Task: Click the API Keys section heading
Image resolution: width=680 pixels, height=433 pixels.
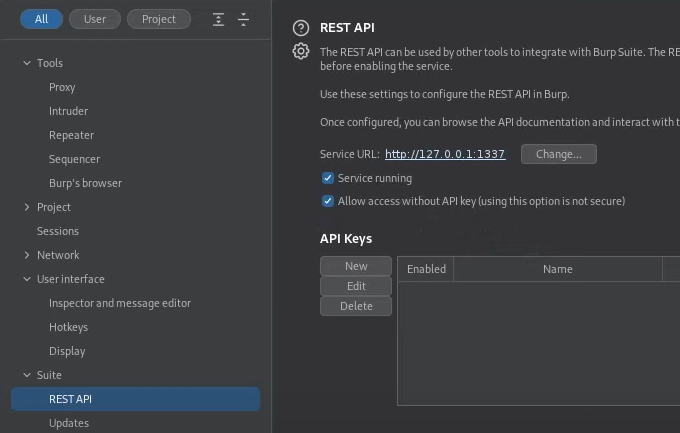Action: [346, 239]
